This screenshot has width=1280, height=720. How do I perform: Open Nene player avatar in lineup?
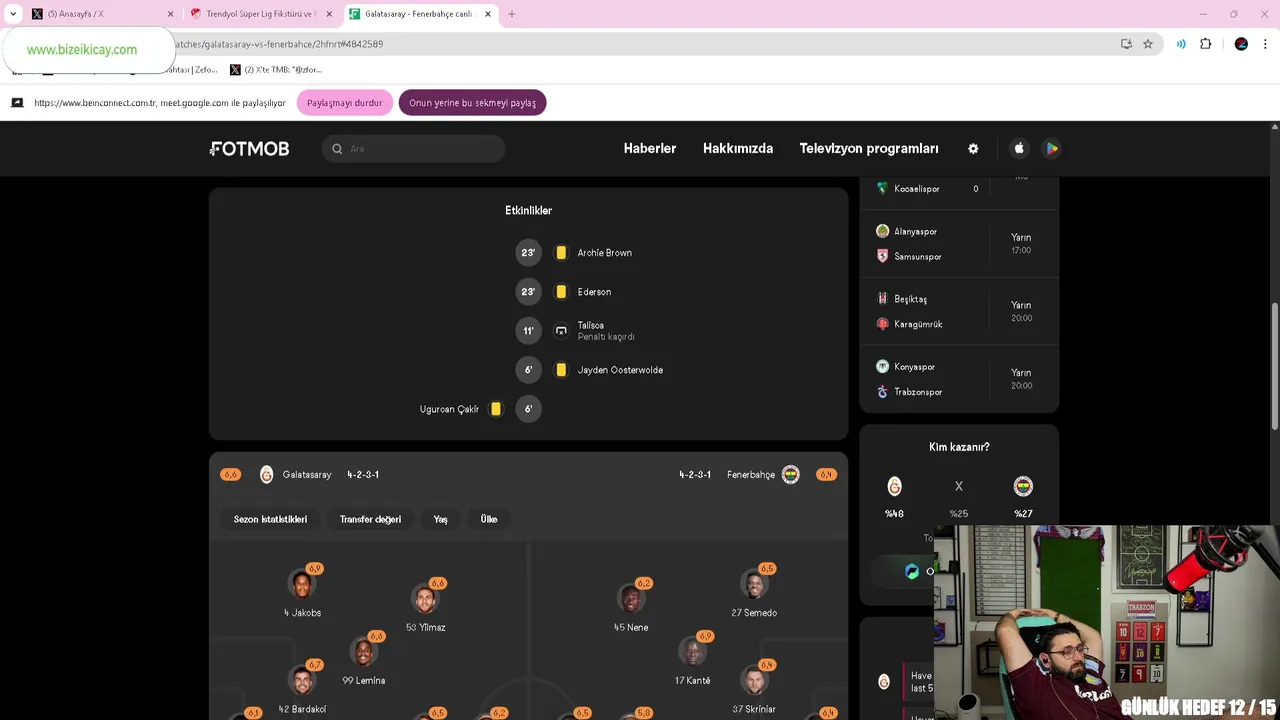tap(631, 599)
